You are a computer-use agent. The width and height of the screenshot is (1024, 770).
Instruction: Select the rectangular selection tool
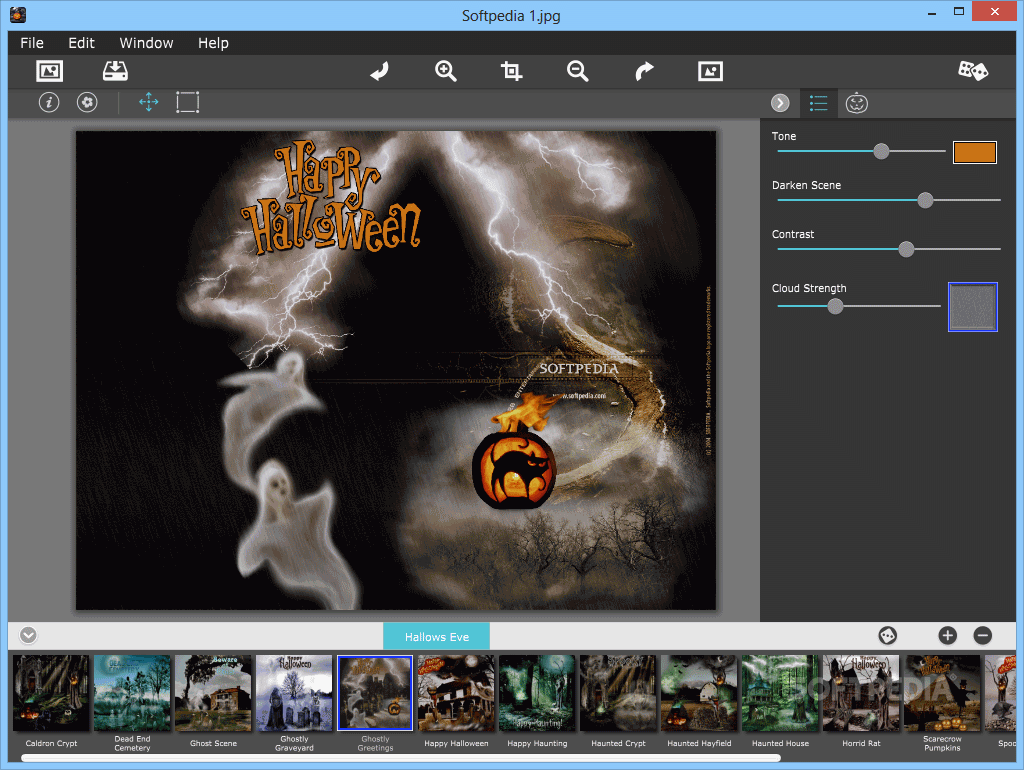point(187,103)
